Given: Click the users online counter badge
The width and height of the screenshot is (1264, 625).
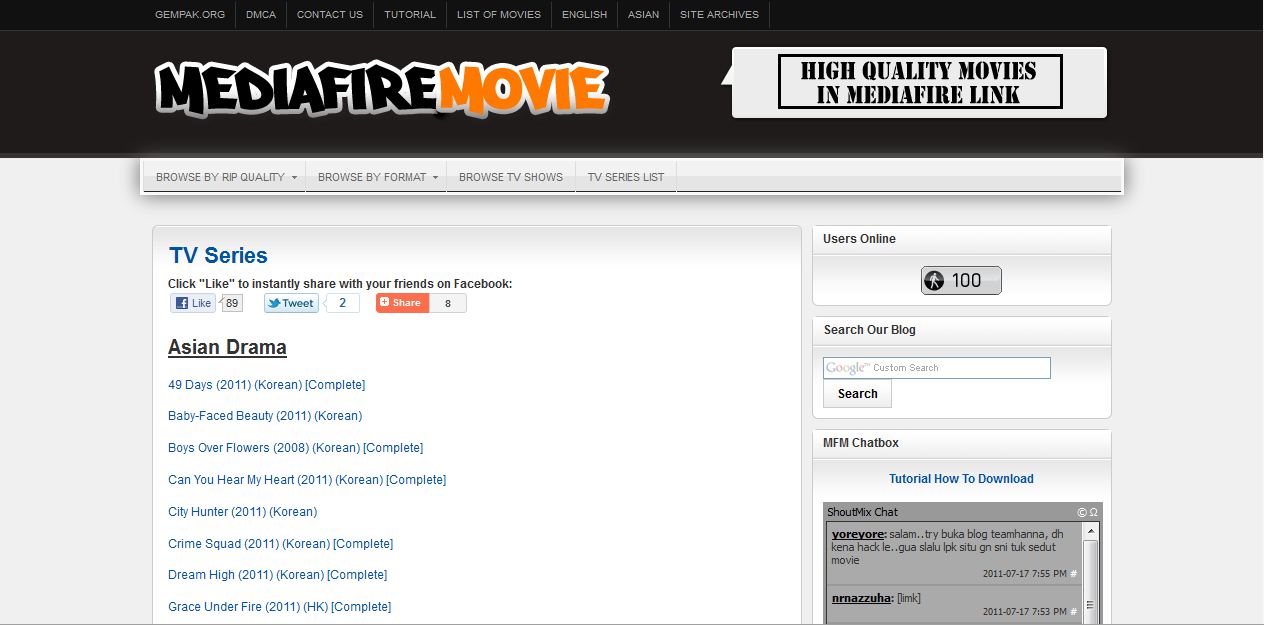Looking at the screenshot, I should [x=961, y=281].
